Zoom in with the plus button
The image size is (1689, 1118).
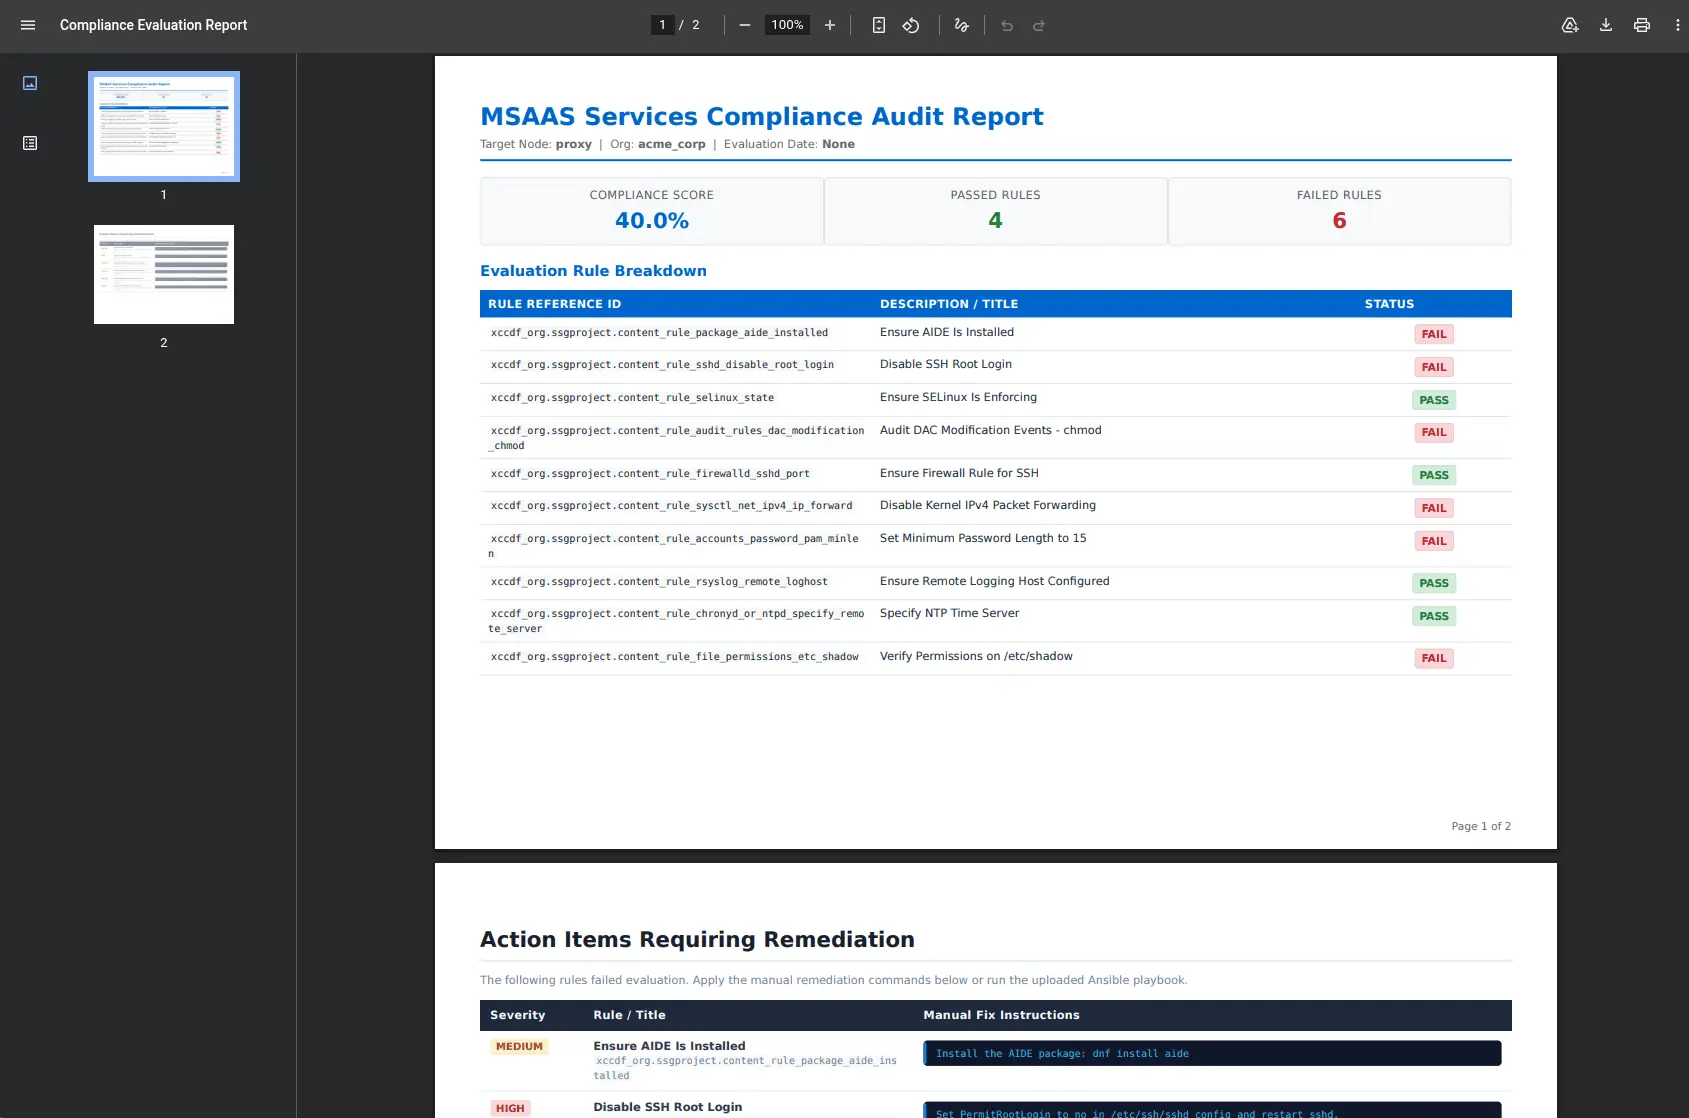coord(830,25)
